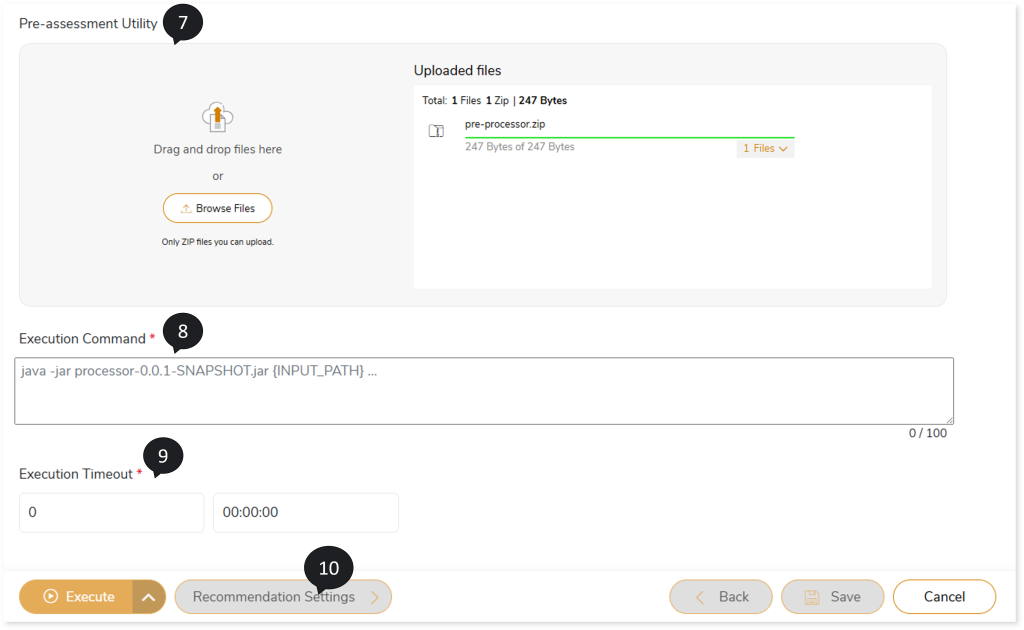1024x630 pixels.
Task: Click the pre-processor.zip upload progress bar
Action: [x=629, y=137]
